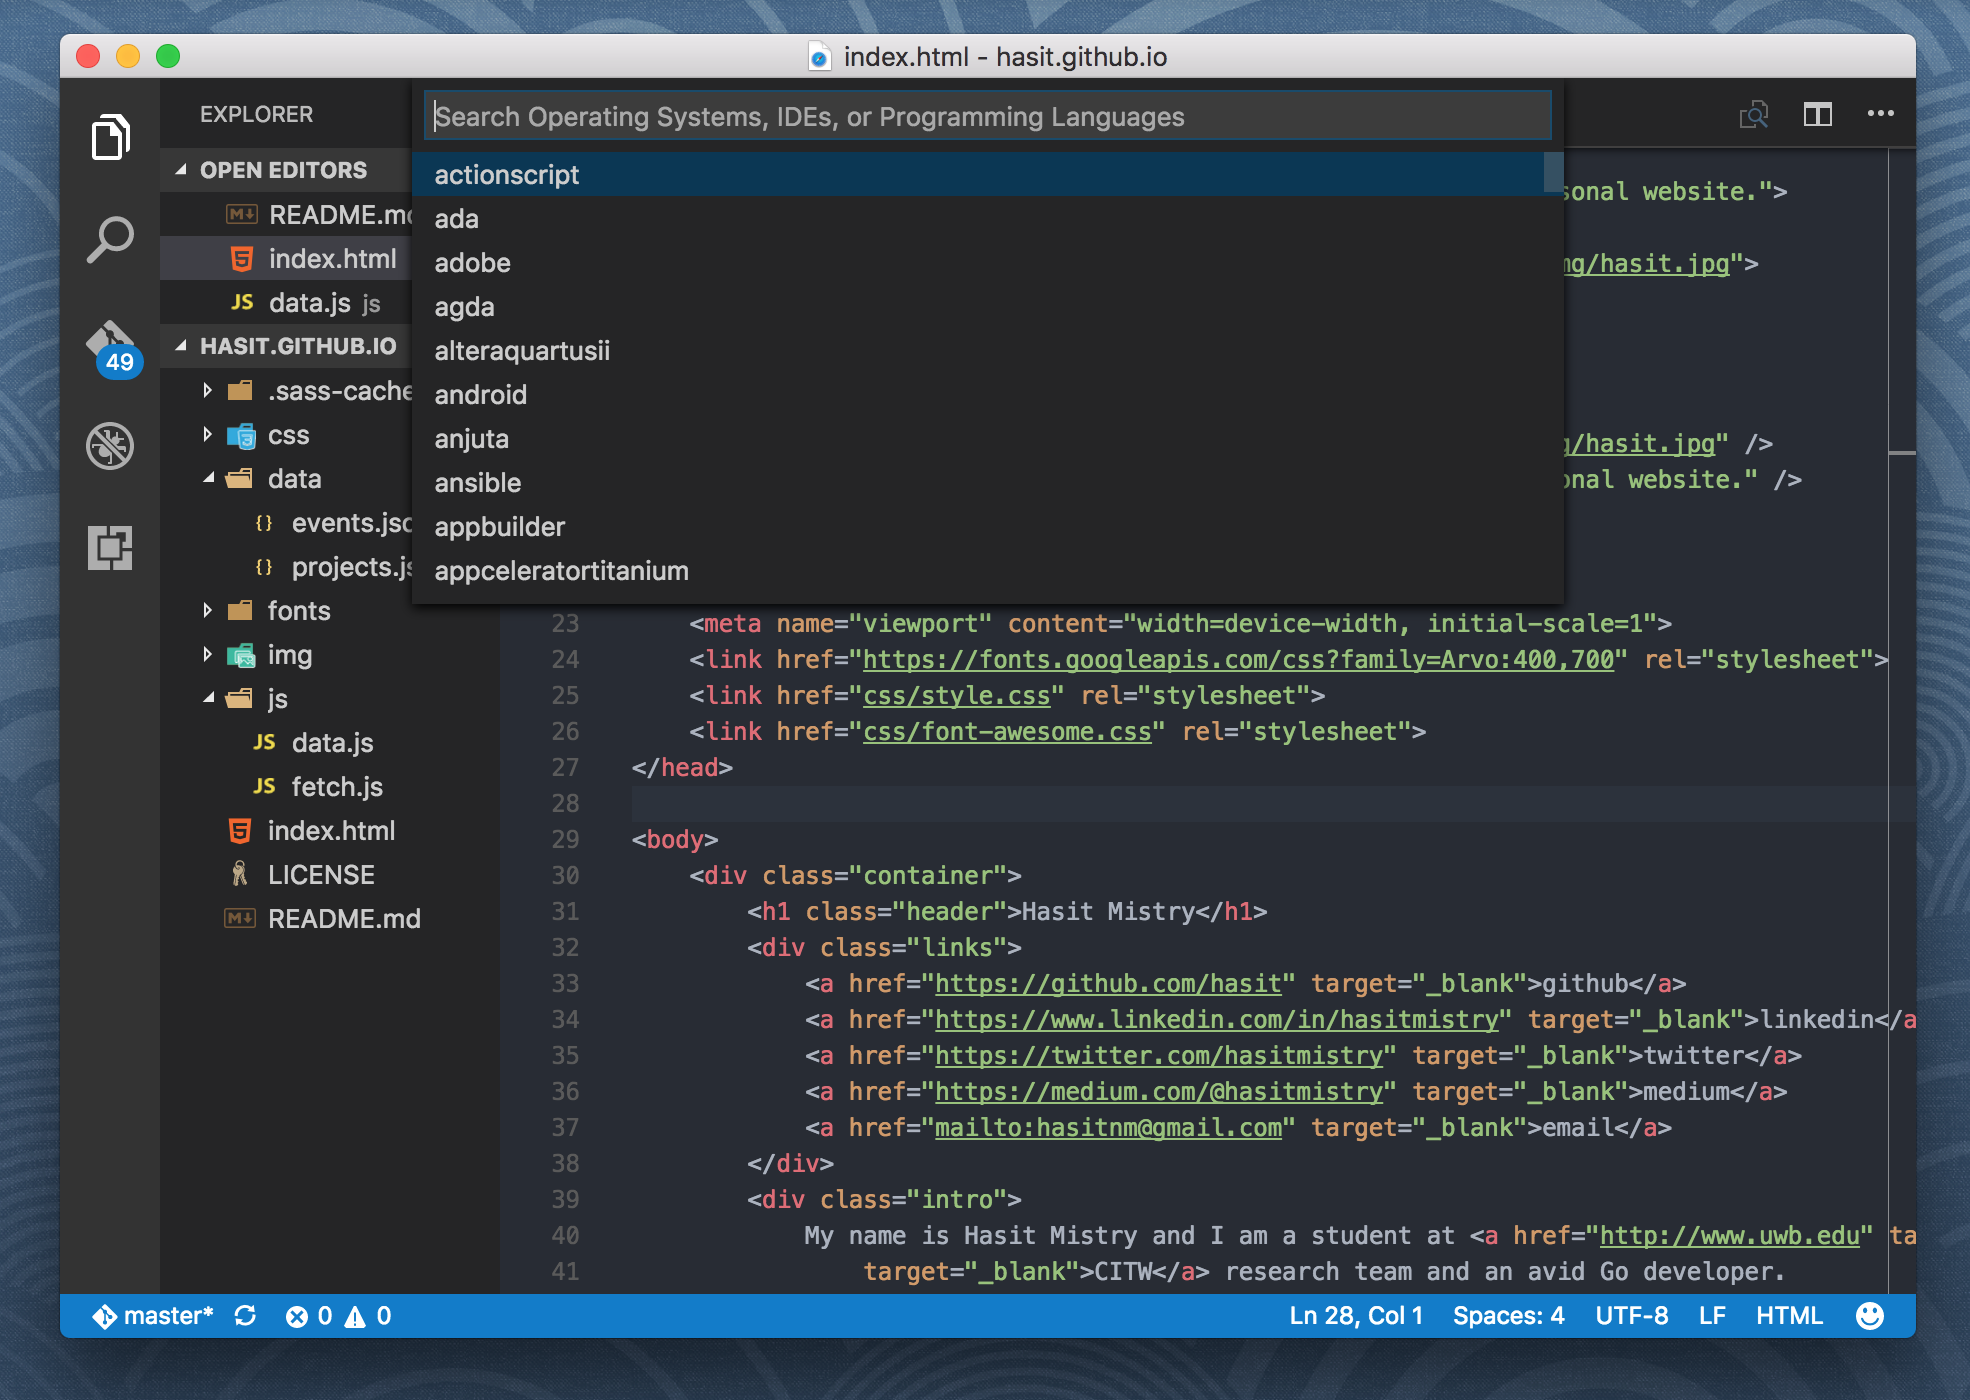This screenshot has width=1970, height=1400.
Task: Click the sync changes status icon
Action: (246, 1316)
